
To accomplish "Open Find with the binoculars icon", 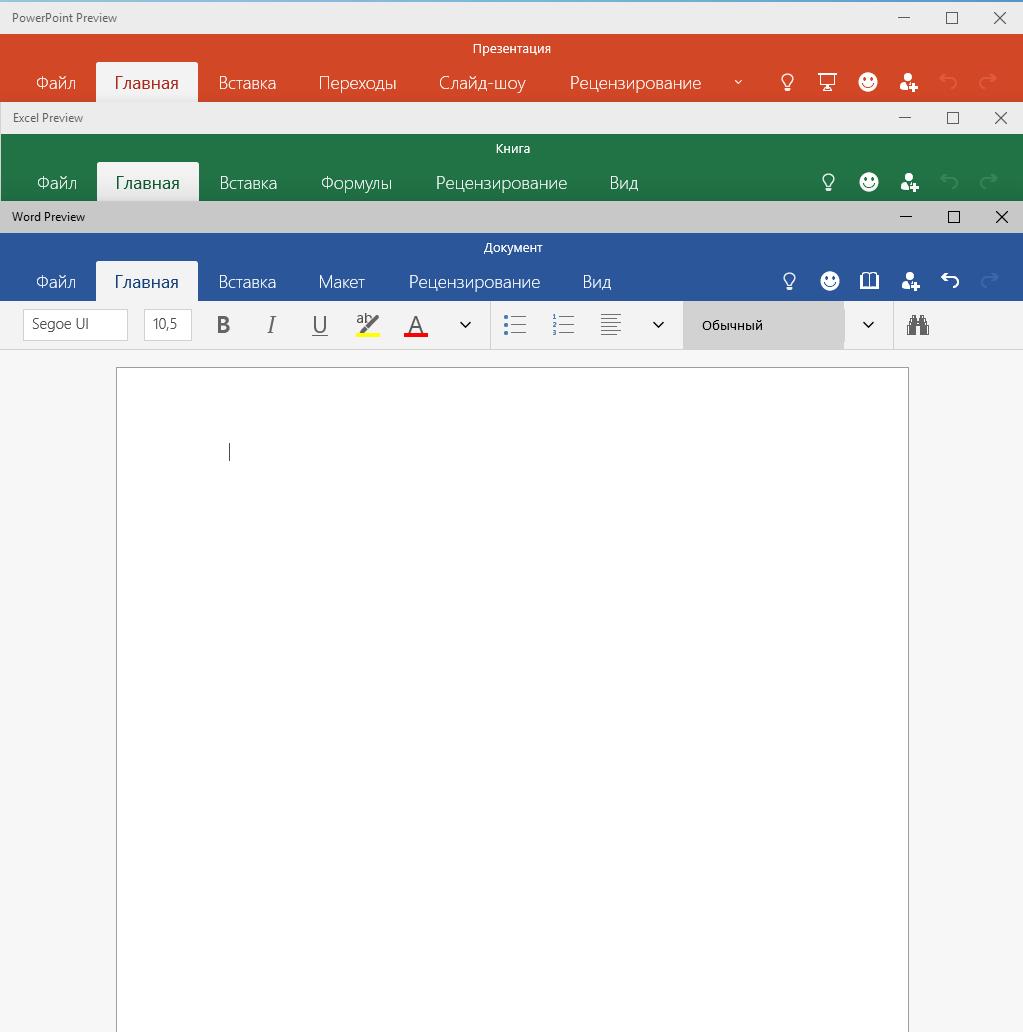I will [x=918, y=325].
